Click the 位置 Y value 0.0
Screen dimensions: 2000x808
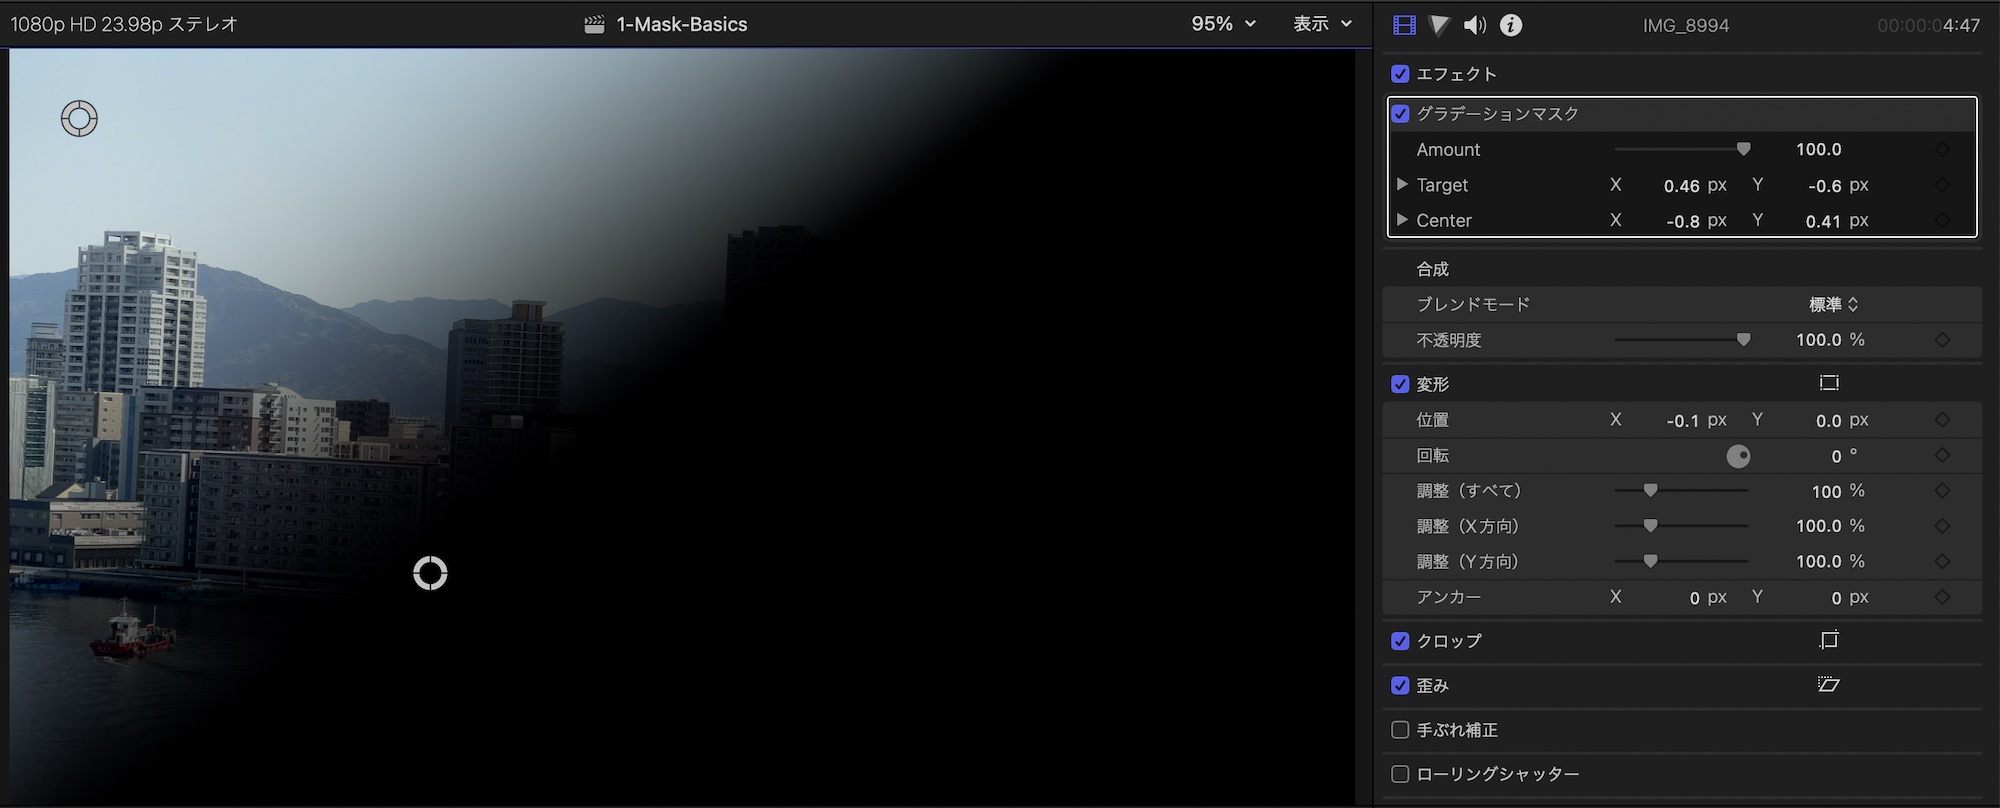tap(1828, 421)
